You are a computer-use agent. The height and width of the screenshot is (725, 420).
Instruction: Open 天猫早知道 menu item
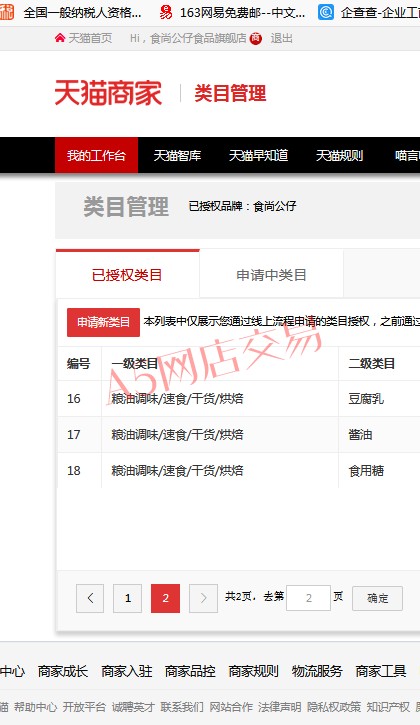click(x=259, y=155)
